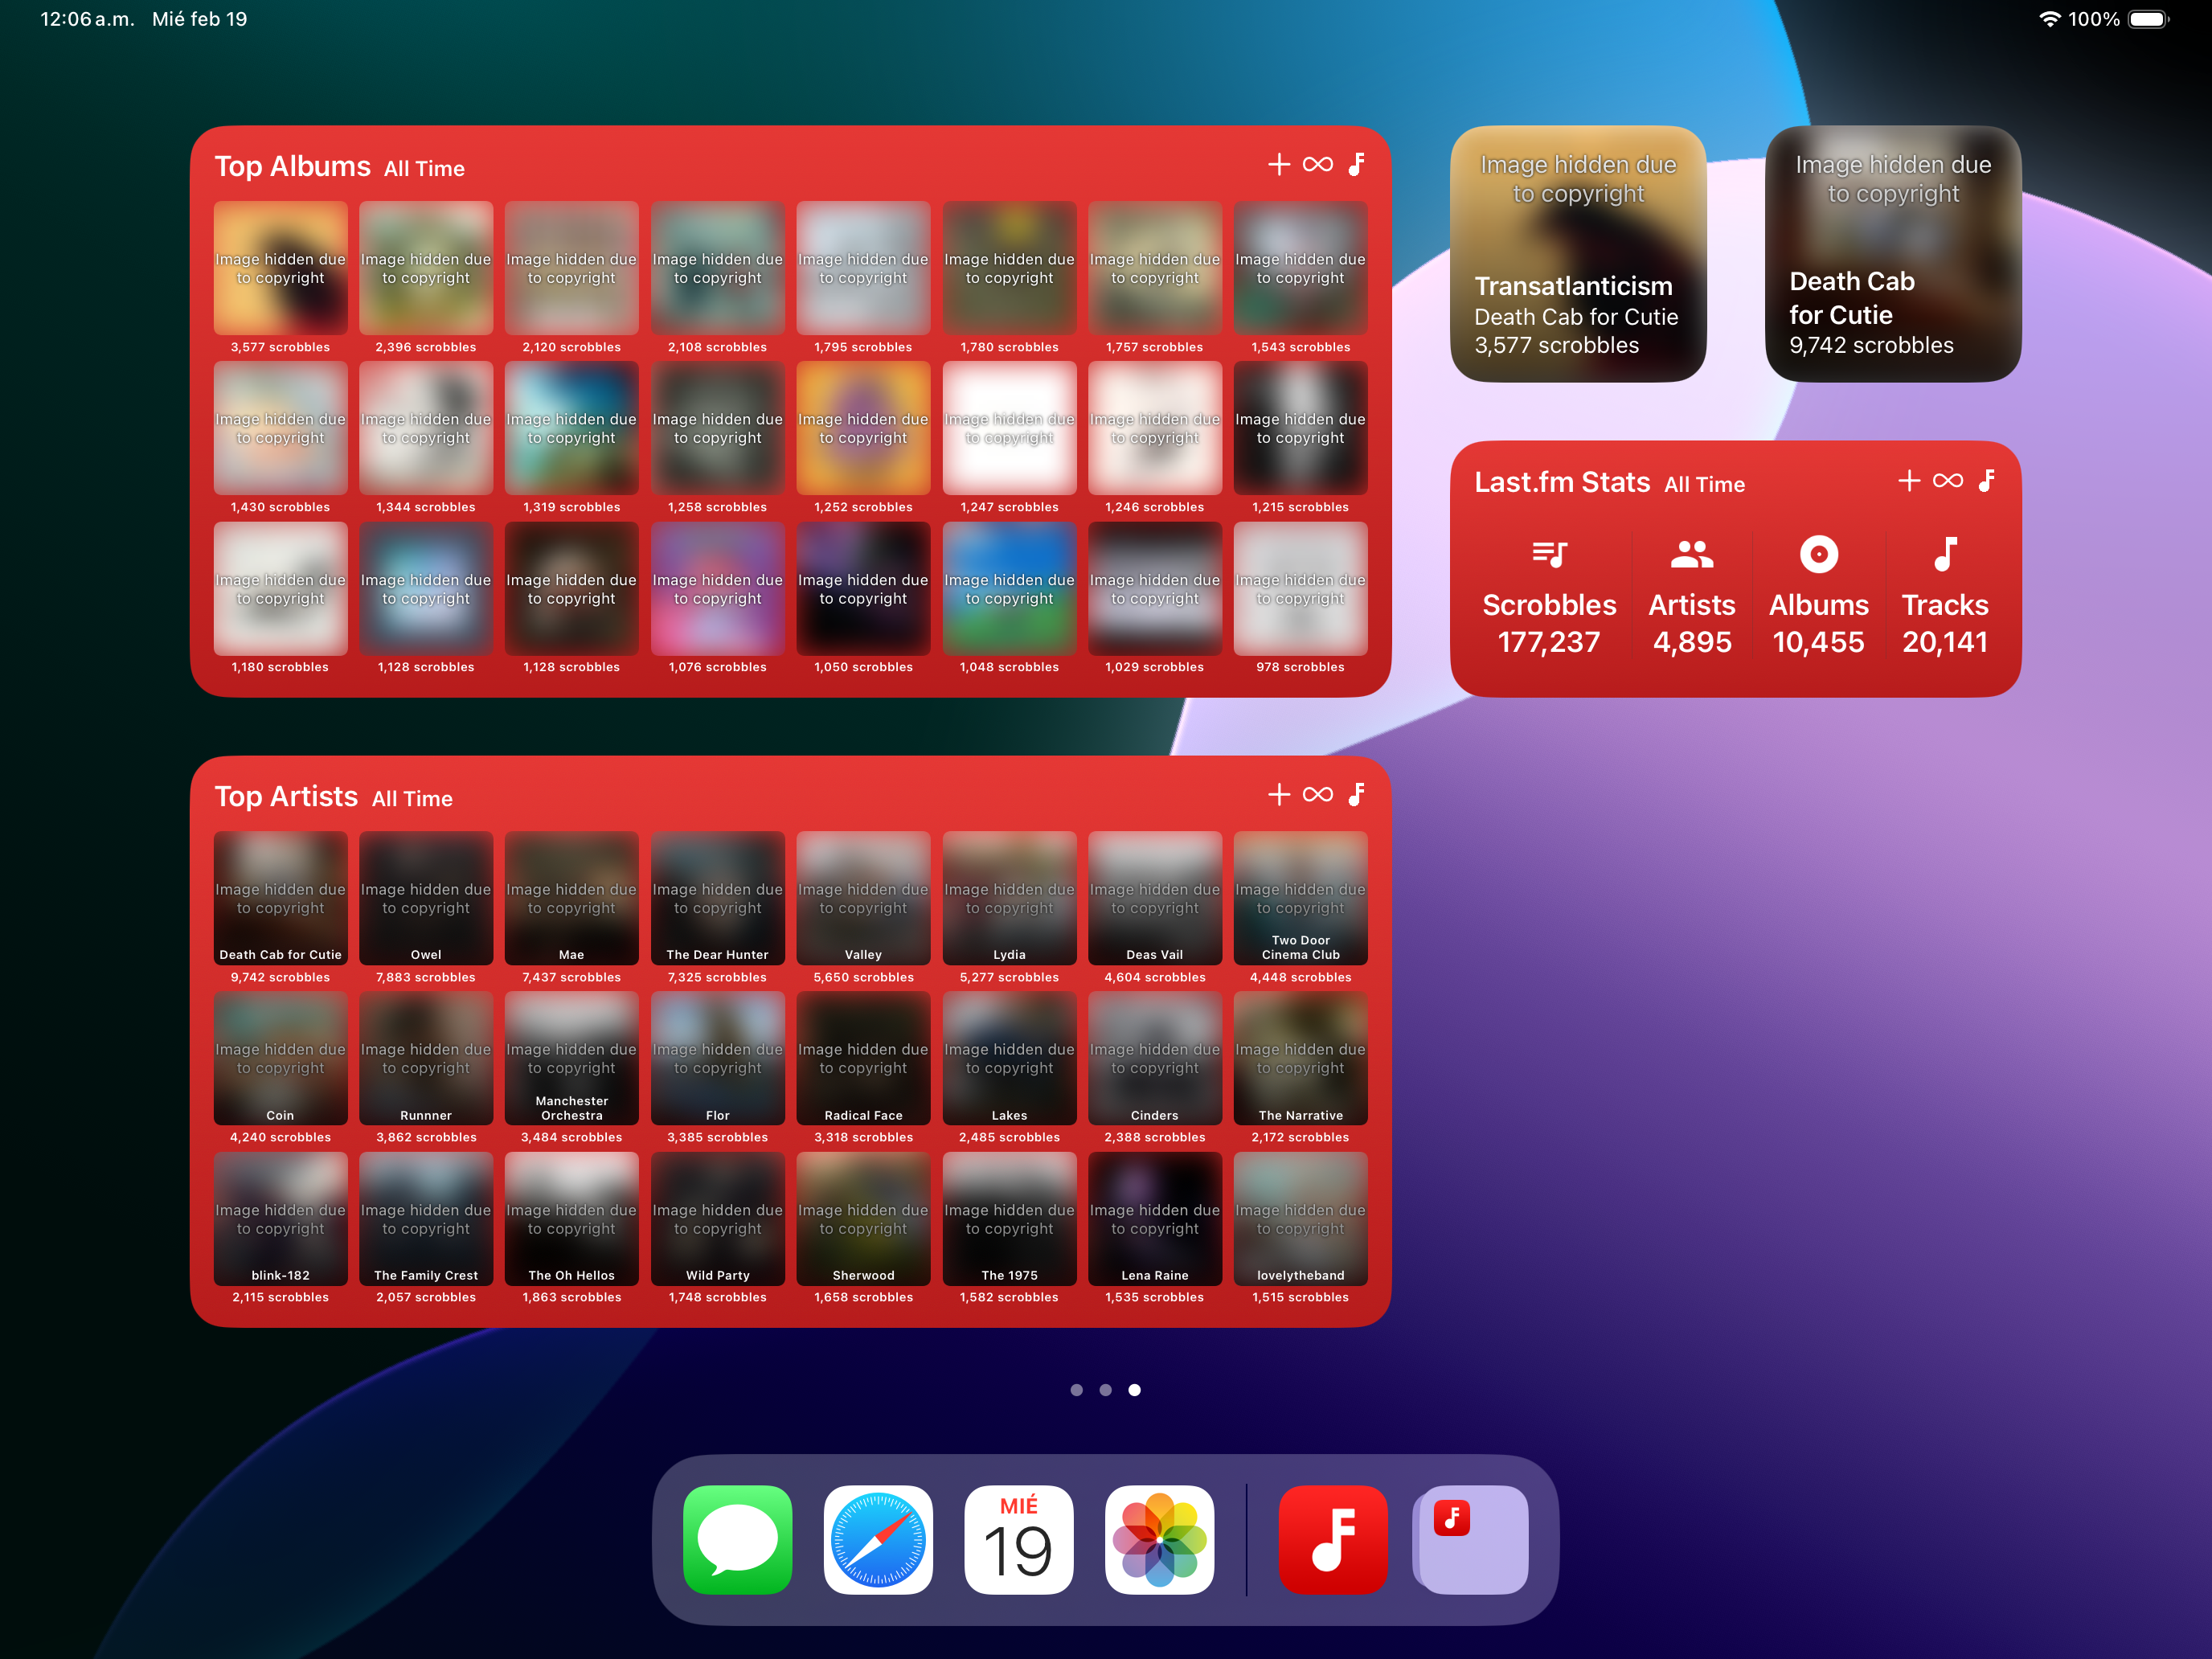Open the Coin artist tile
Viewport: 2212px width, 1659px height.
[280, 1058]
